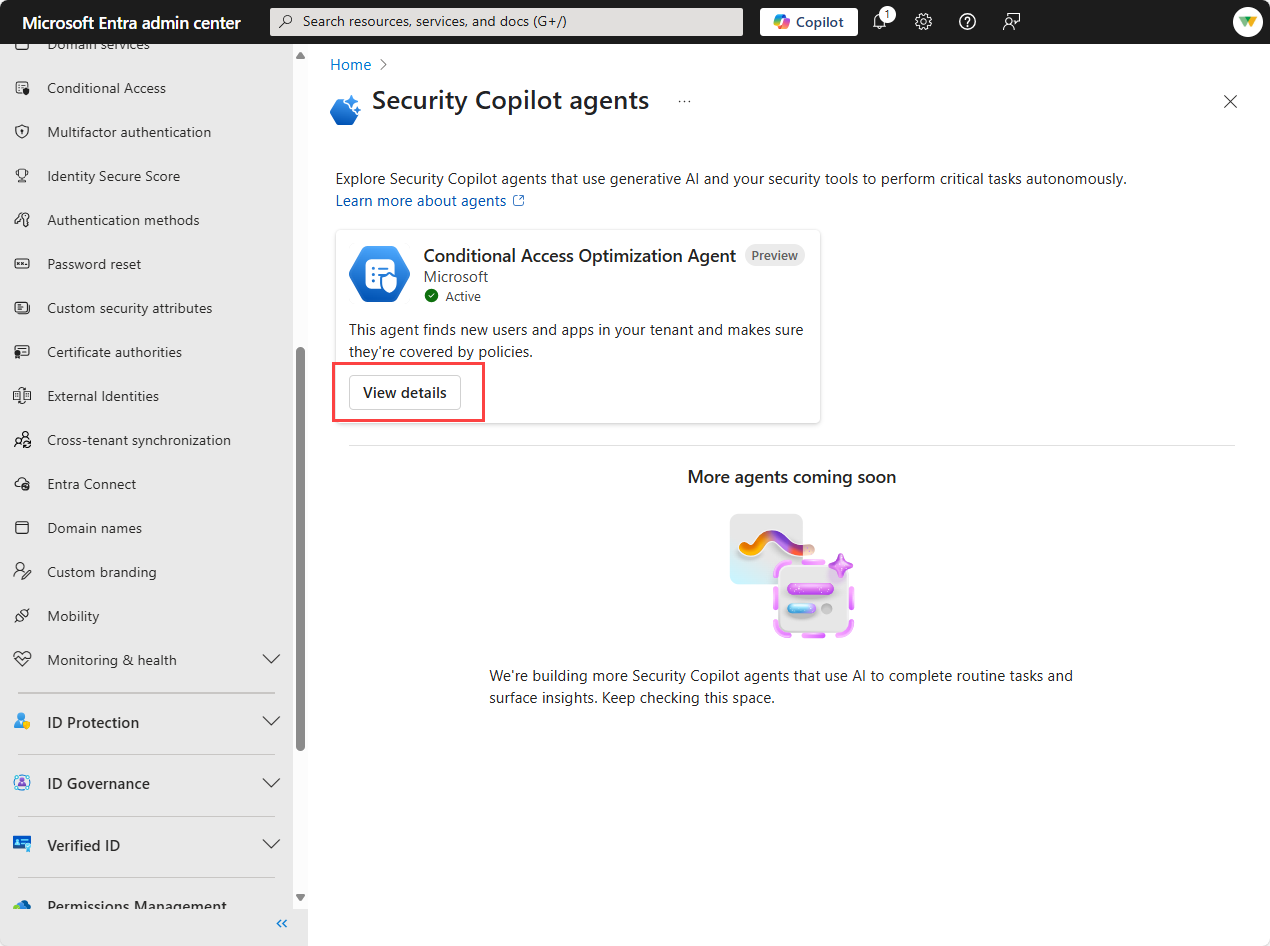Image resolution: width=1270 pixels, height=946 pixels.
Task: Open Multifactor authentication in the sidebar
Action: click(x=129, y=132)
